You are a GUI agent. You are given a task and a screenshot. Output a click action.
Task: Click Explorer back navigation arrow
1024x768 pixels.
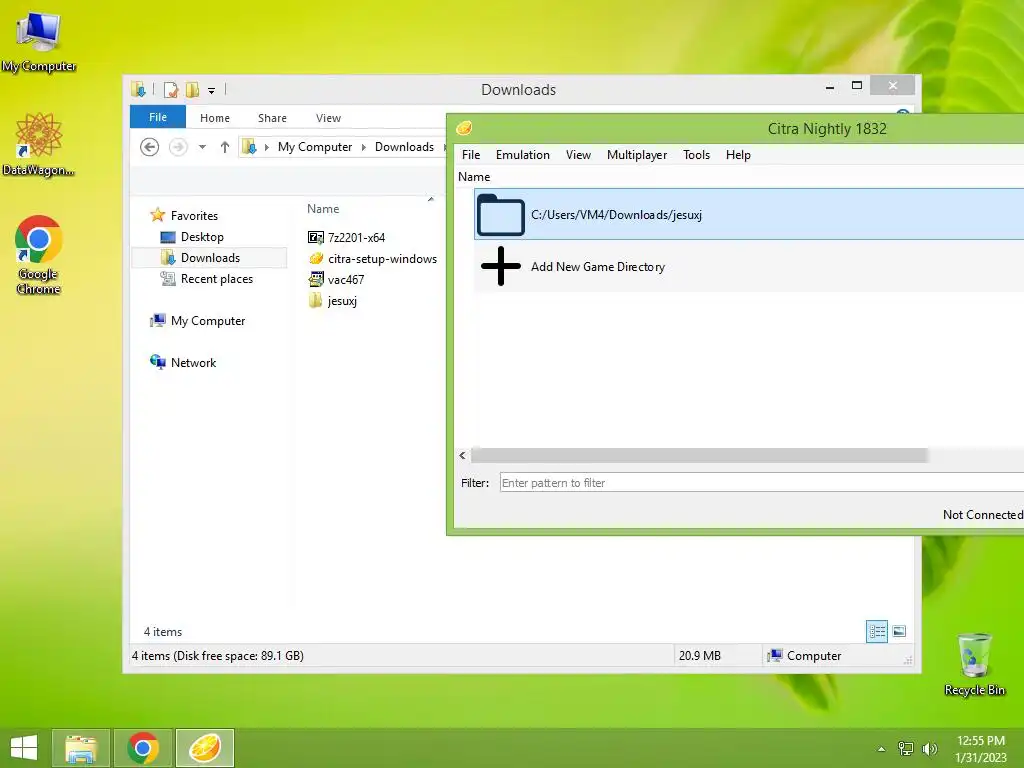tap(150, 147)
